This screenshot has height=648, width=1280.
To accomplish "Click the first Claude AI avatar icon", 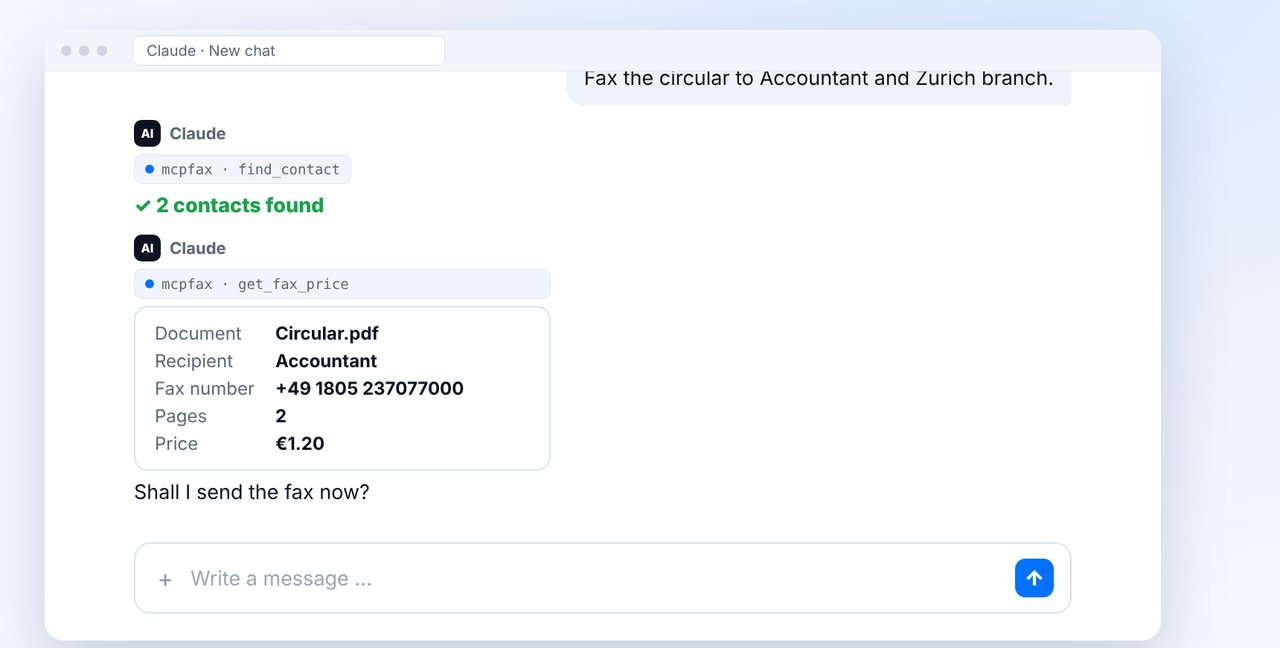I will click(147, 133).
